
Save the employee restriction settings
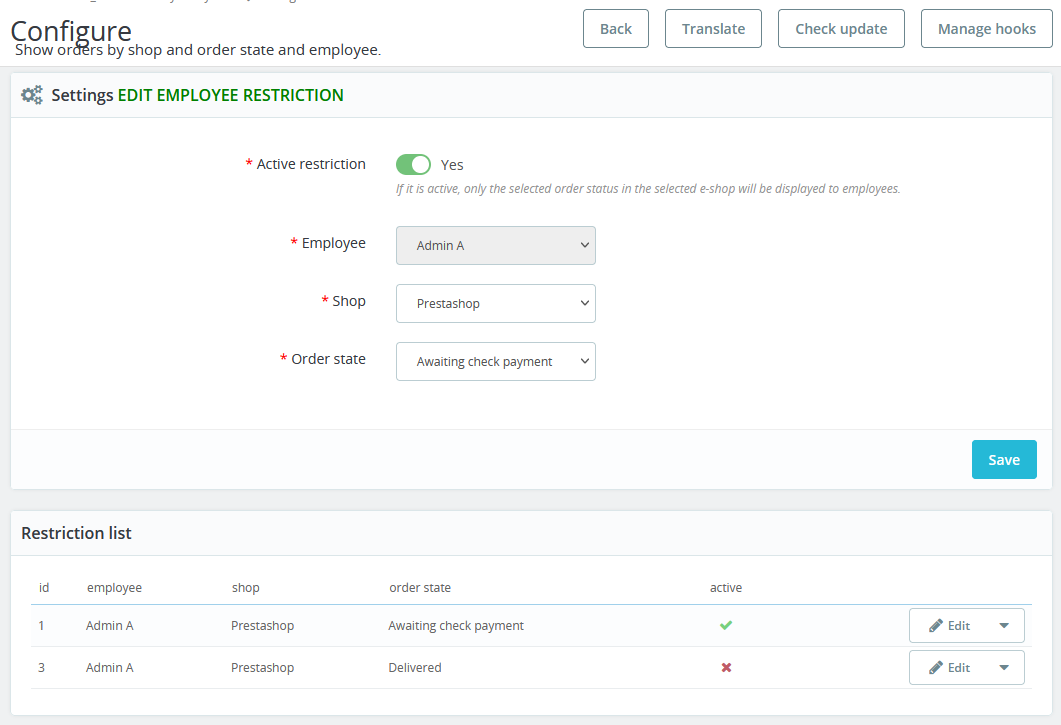point(1003,460)
